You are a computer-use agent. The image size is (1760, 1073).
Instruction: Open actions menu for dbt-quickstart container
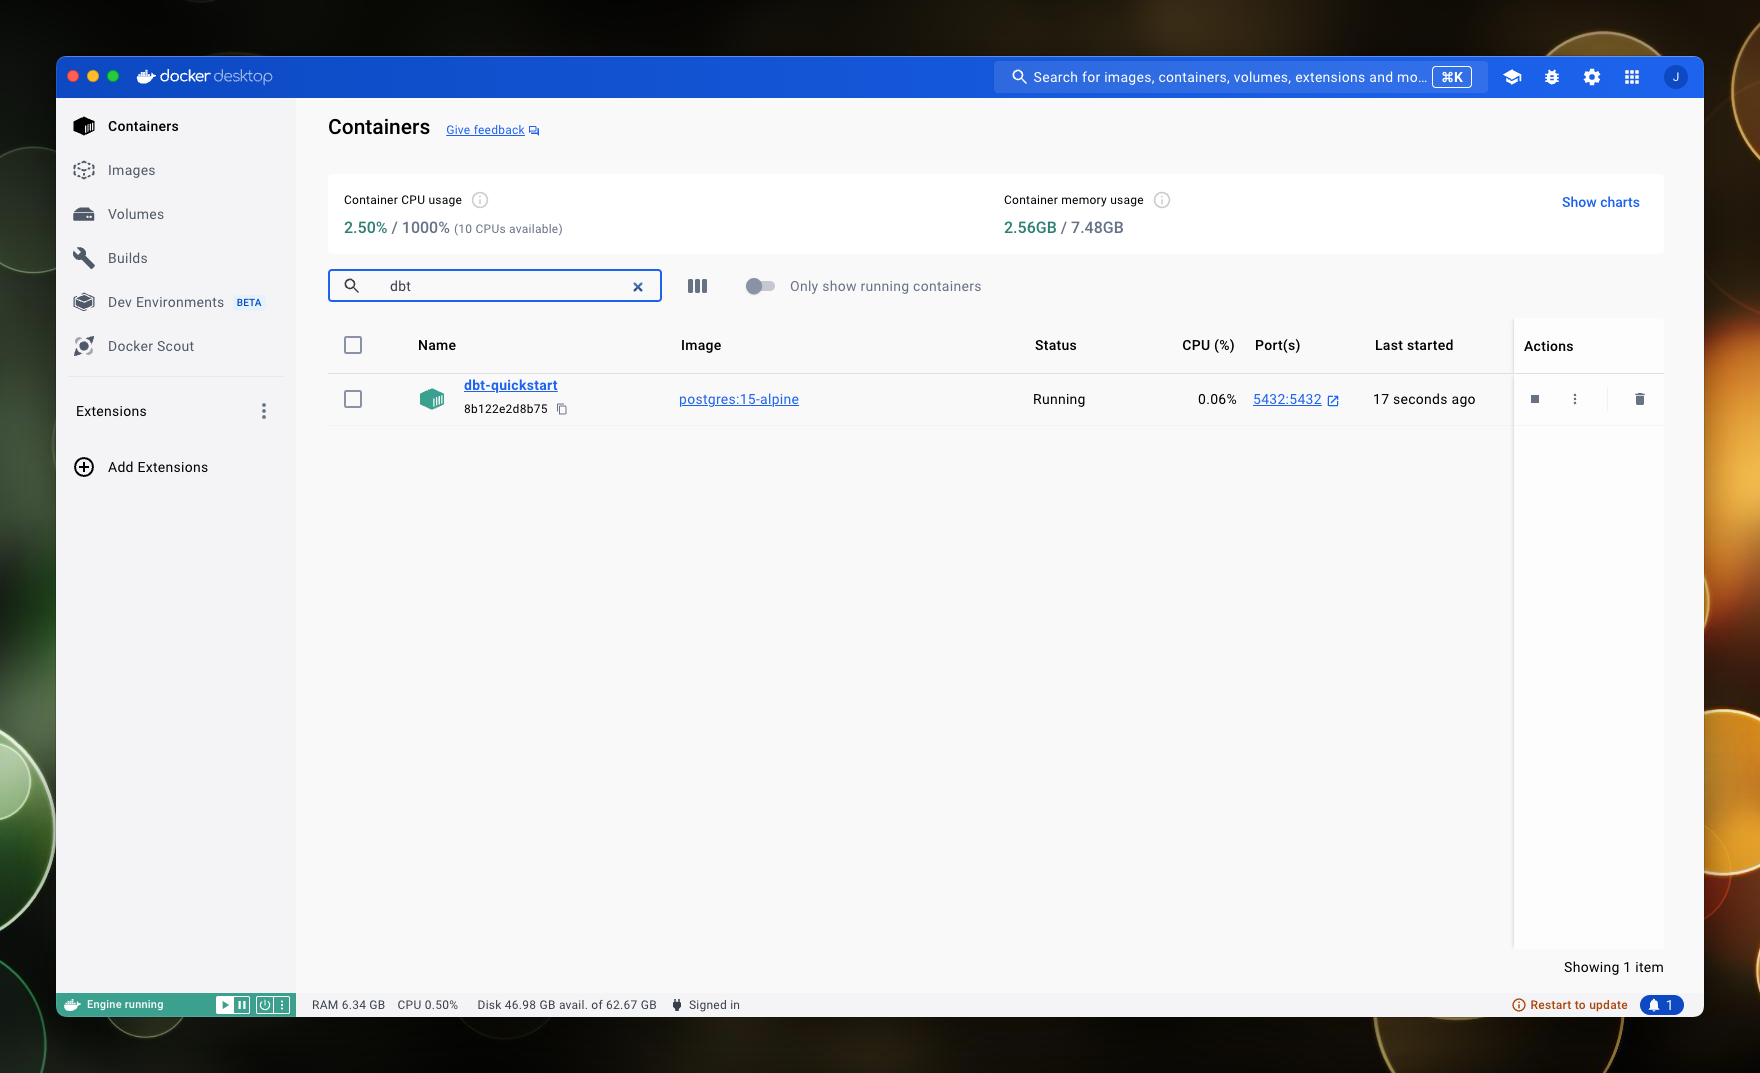click(x=1574, y=399)
